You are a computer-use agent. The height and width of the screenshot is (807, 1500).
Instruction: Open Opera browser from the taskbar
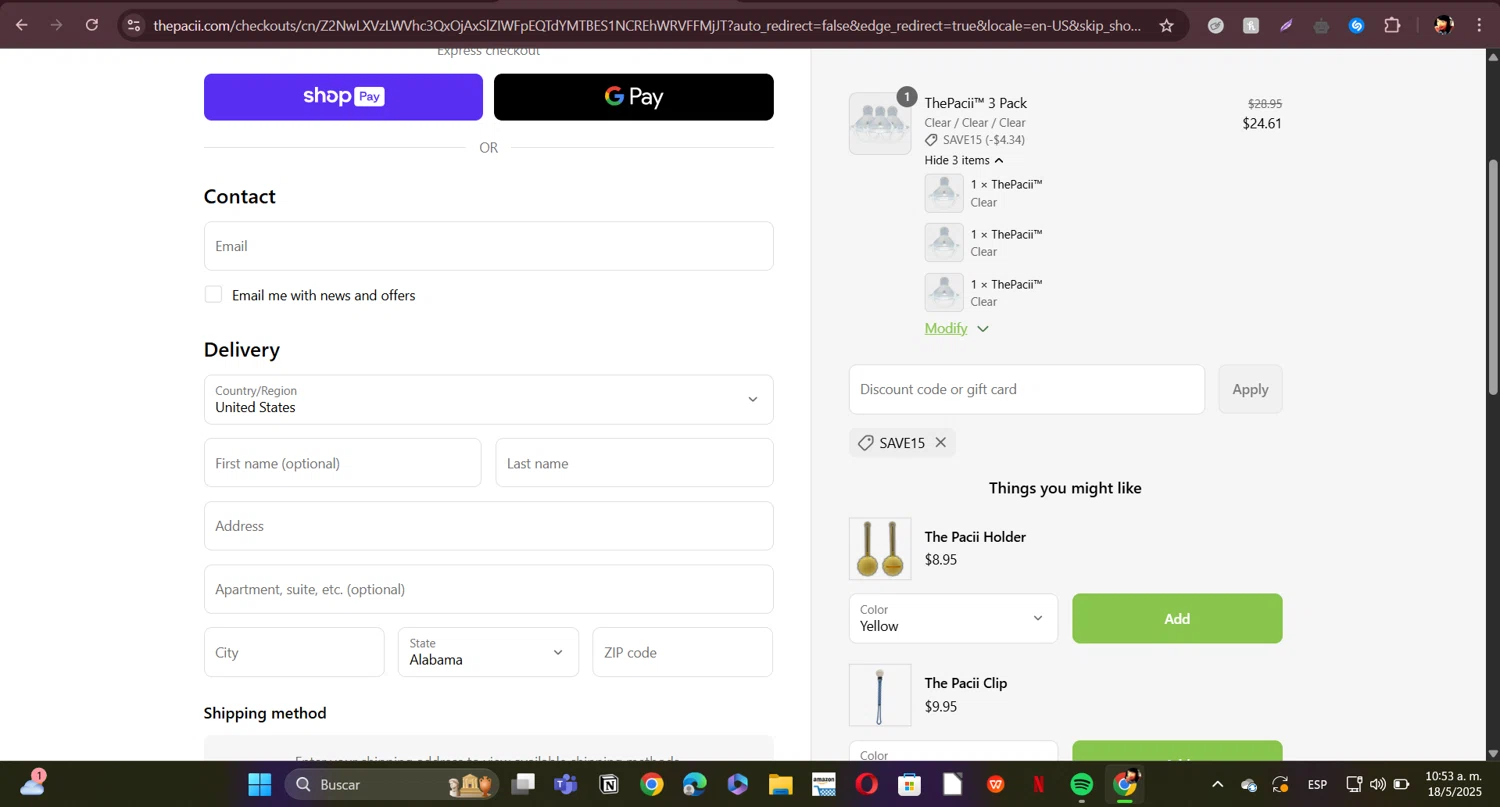pyautogui.click(x=866, y=785)
